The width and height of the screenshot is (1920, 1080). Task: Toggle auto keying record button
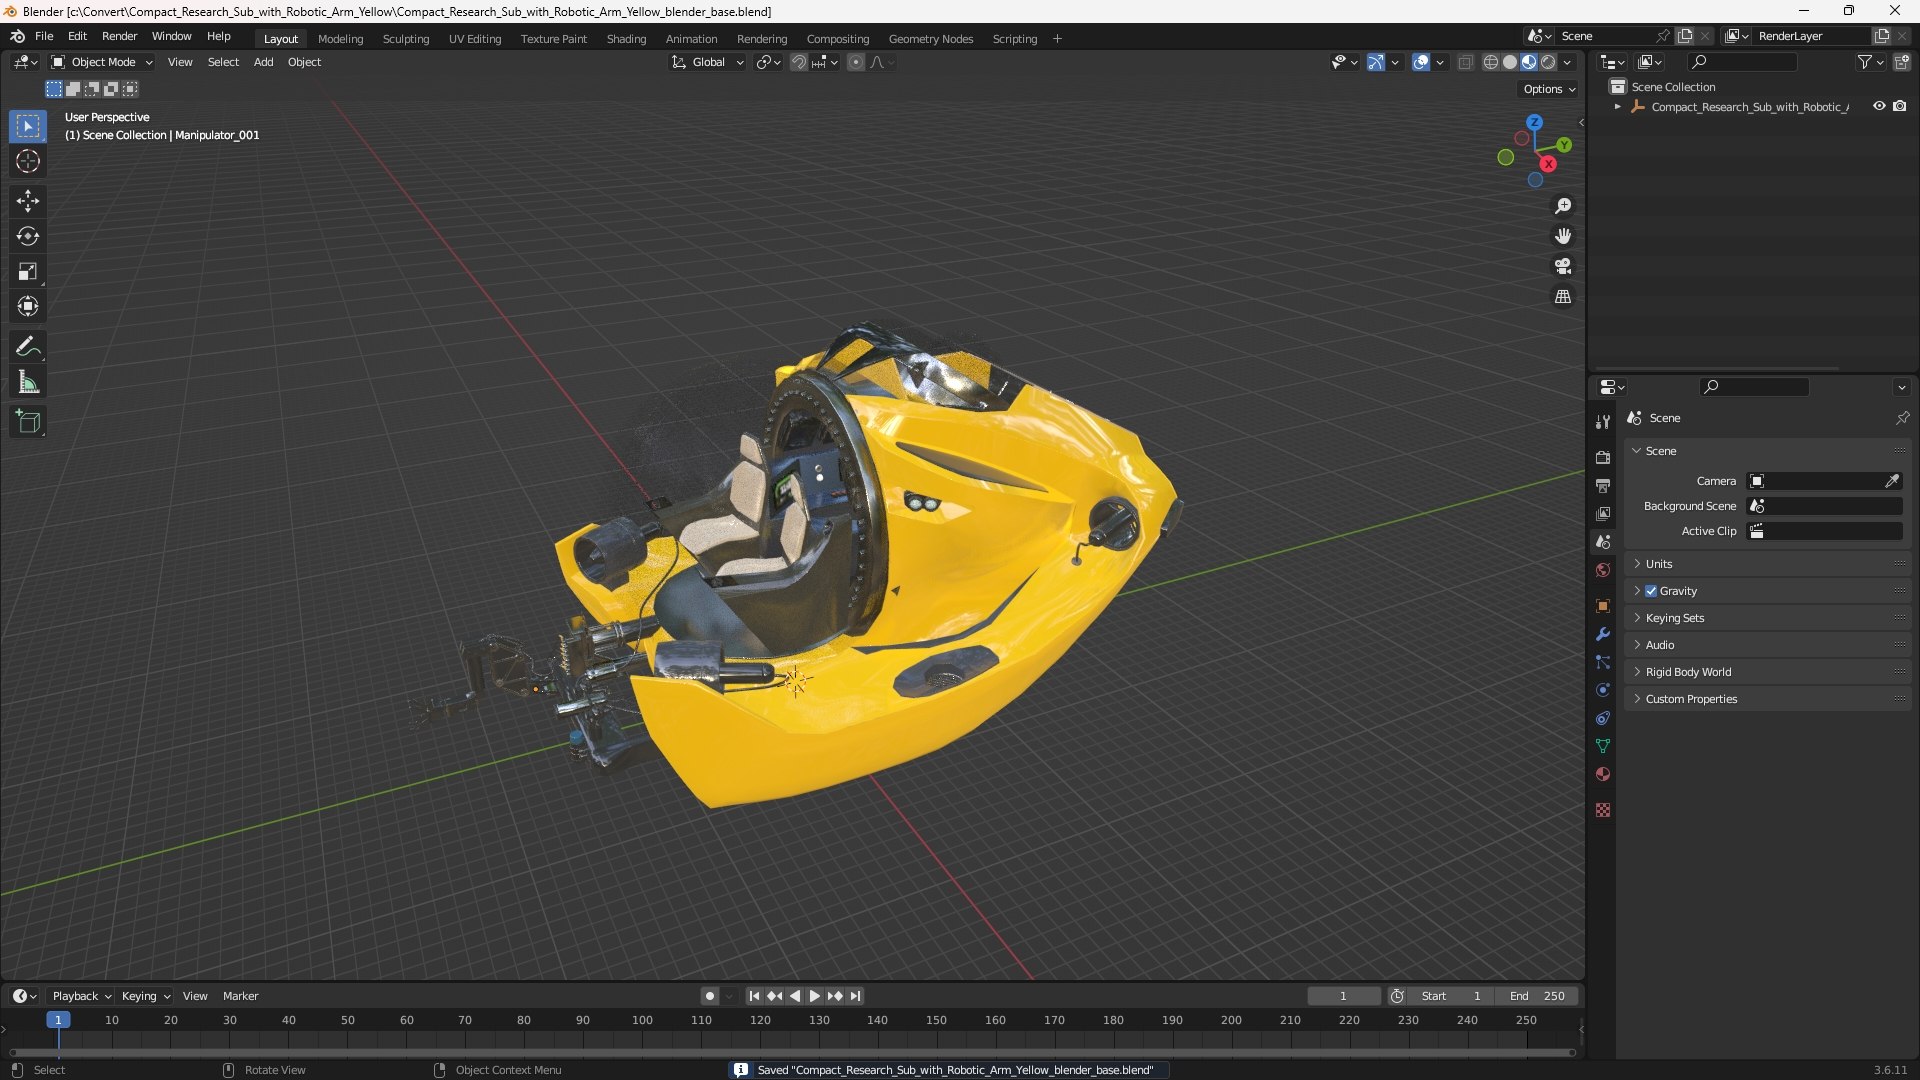(x=709, y=996)
